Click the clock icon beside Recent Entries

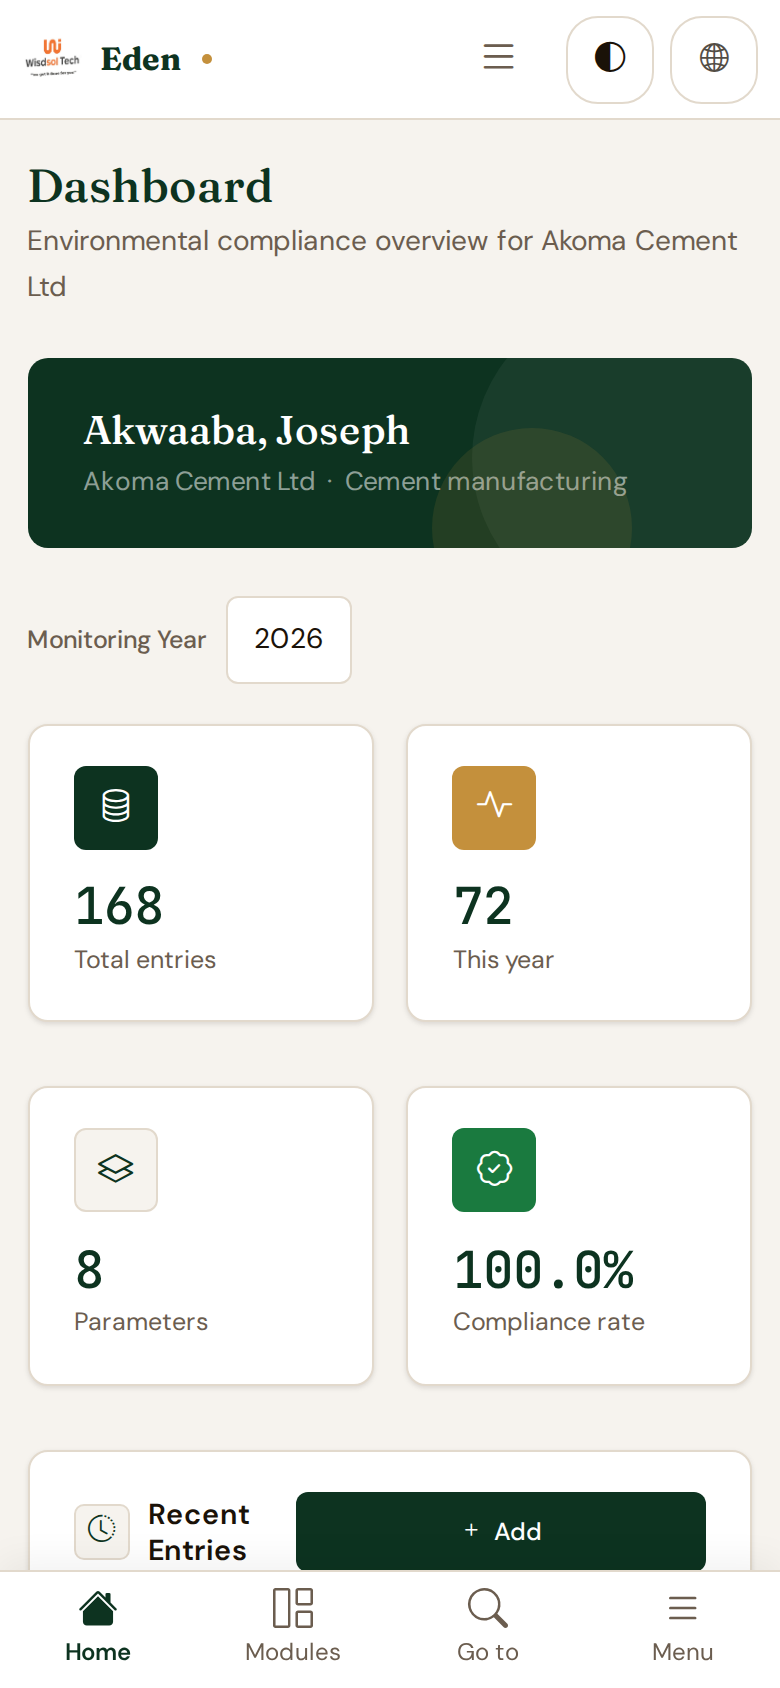click(x=102, y=1530)
